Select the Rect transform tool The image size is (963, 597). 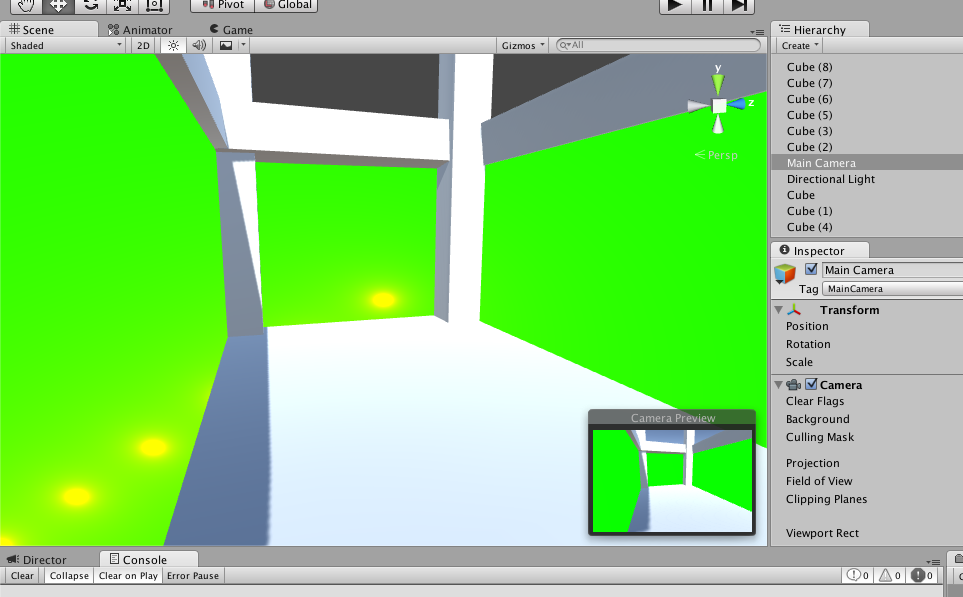pos(154,6)
